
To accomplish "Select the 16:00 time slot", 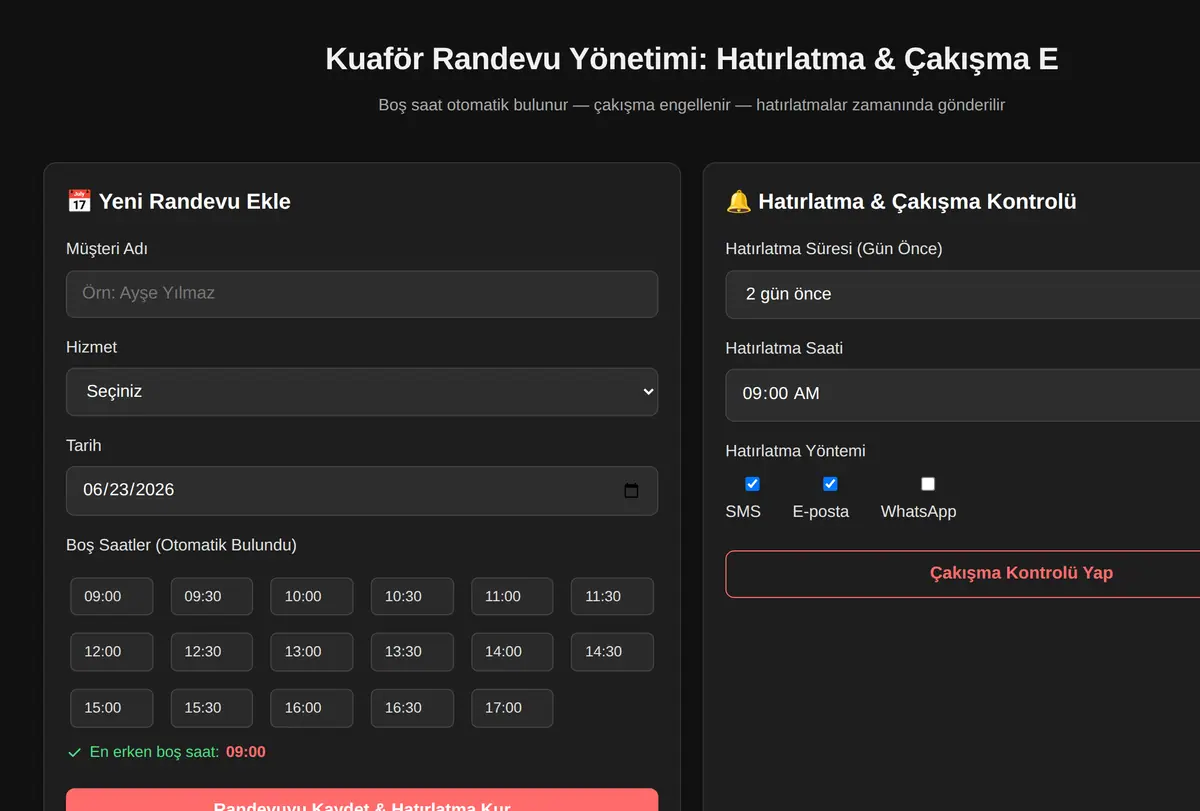I will 312,708.
